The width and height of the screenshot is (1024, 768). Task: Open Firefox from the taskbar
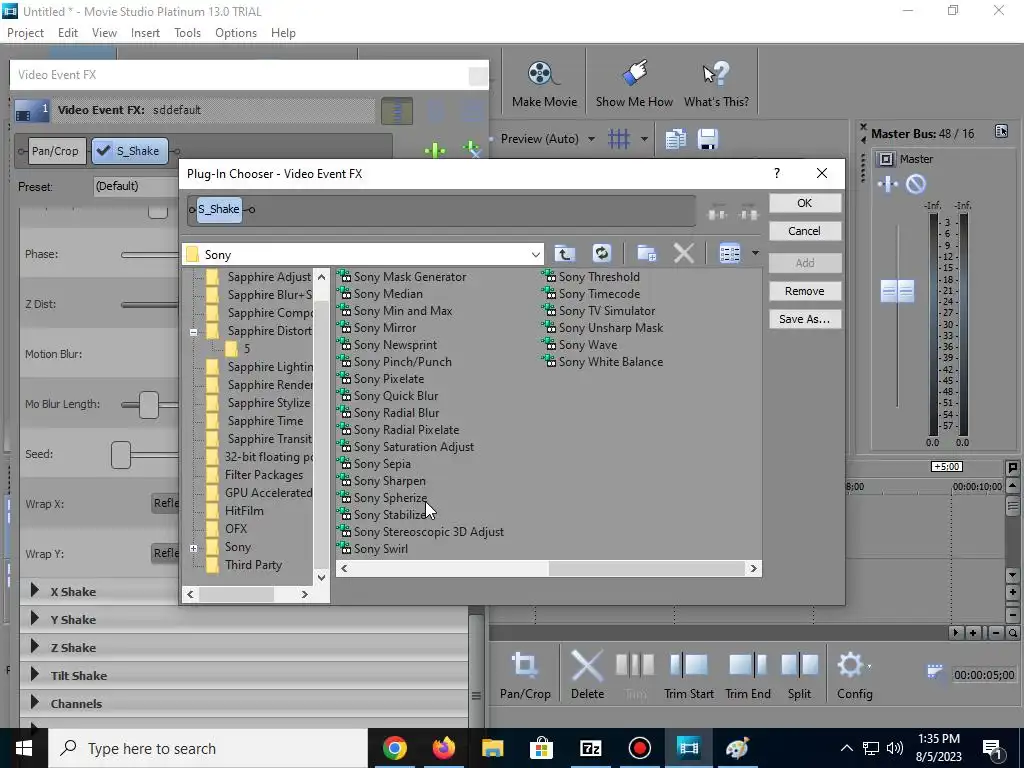tap(443, 748)
